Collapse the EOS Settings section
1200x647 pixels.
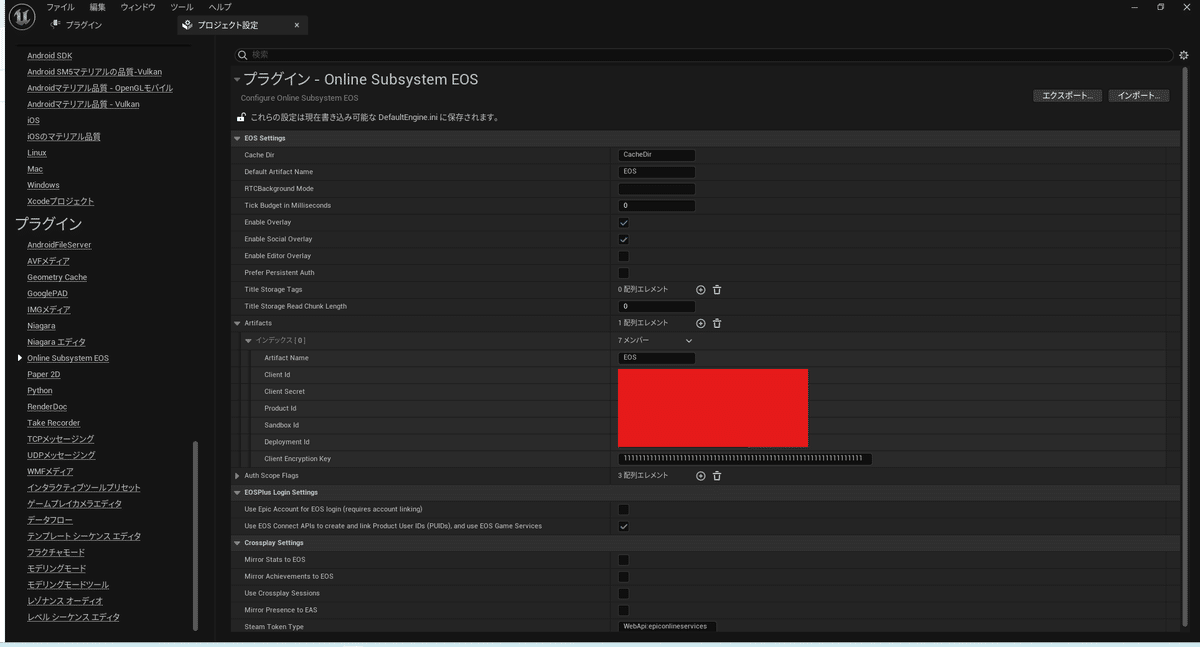[238, 138]
